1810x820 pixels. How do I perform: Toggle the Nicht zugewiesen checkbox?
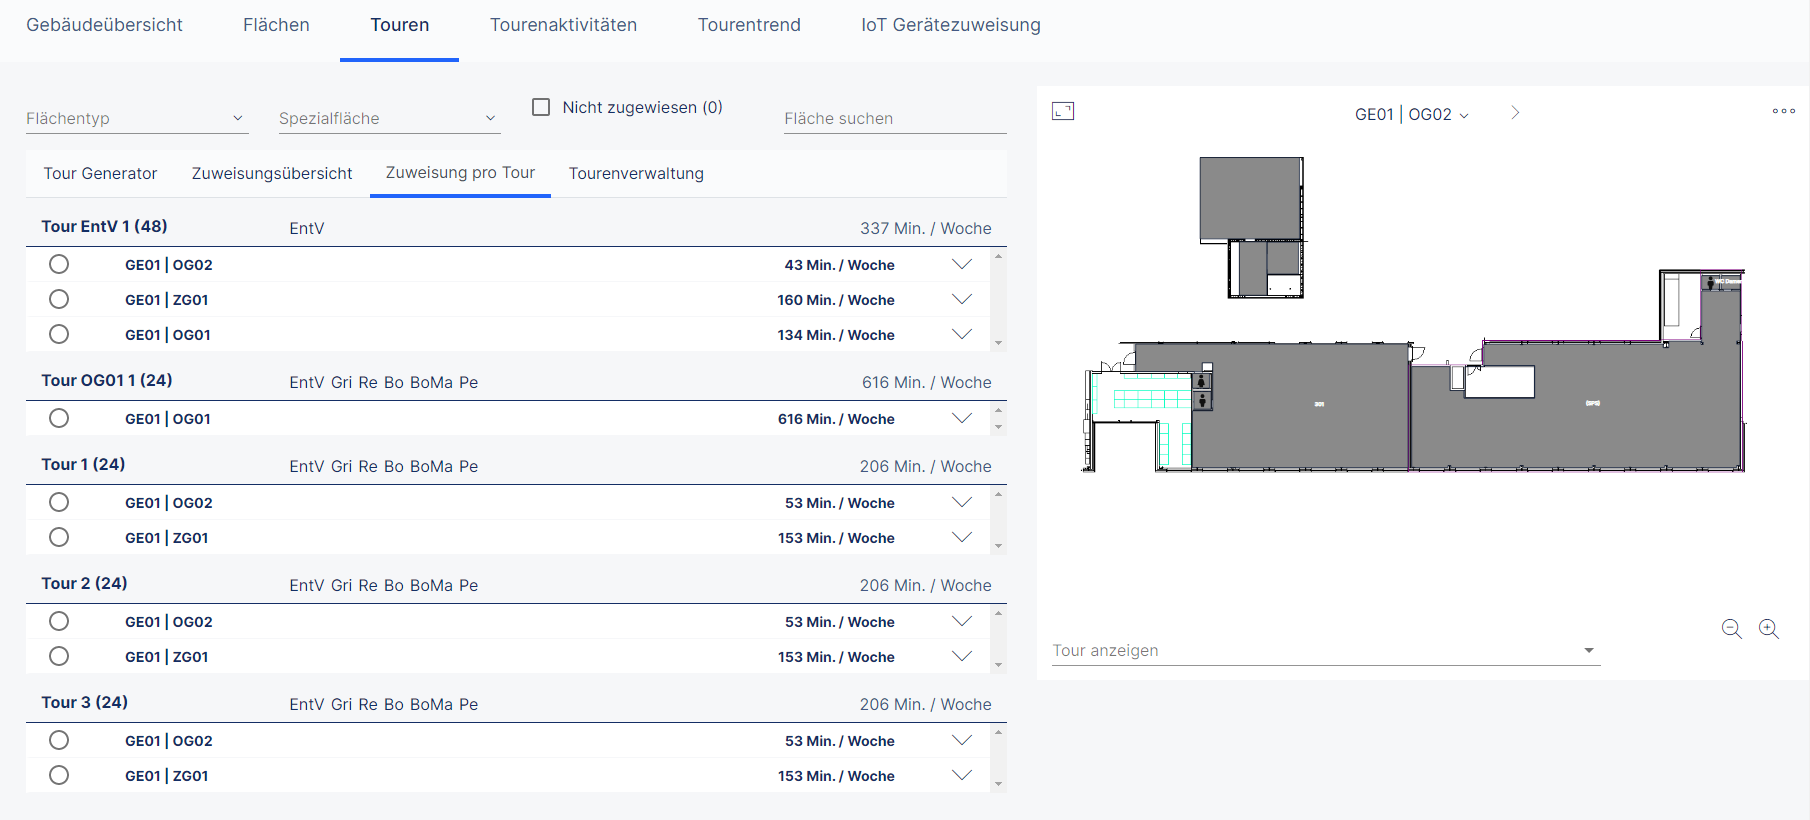pyautogui.click(x=541, y=107)
